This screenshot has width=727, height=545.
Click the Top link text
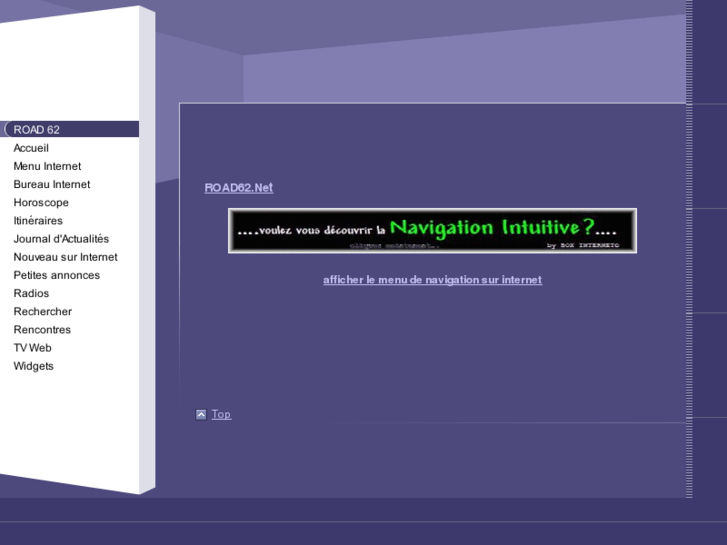tap(221, 414)
